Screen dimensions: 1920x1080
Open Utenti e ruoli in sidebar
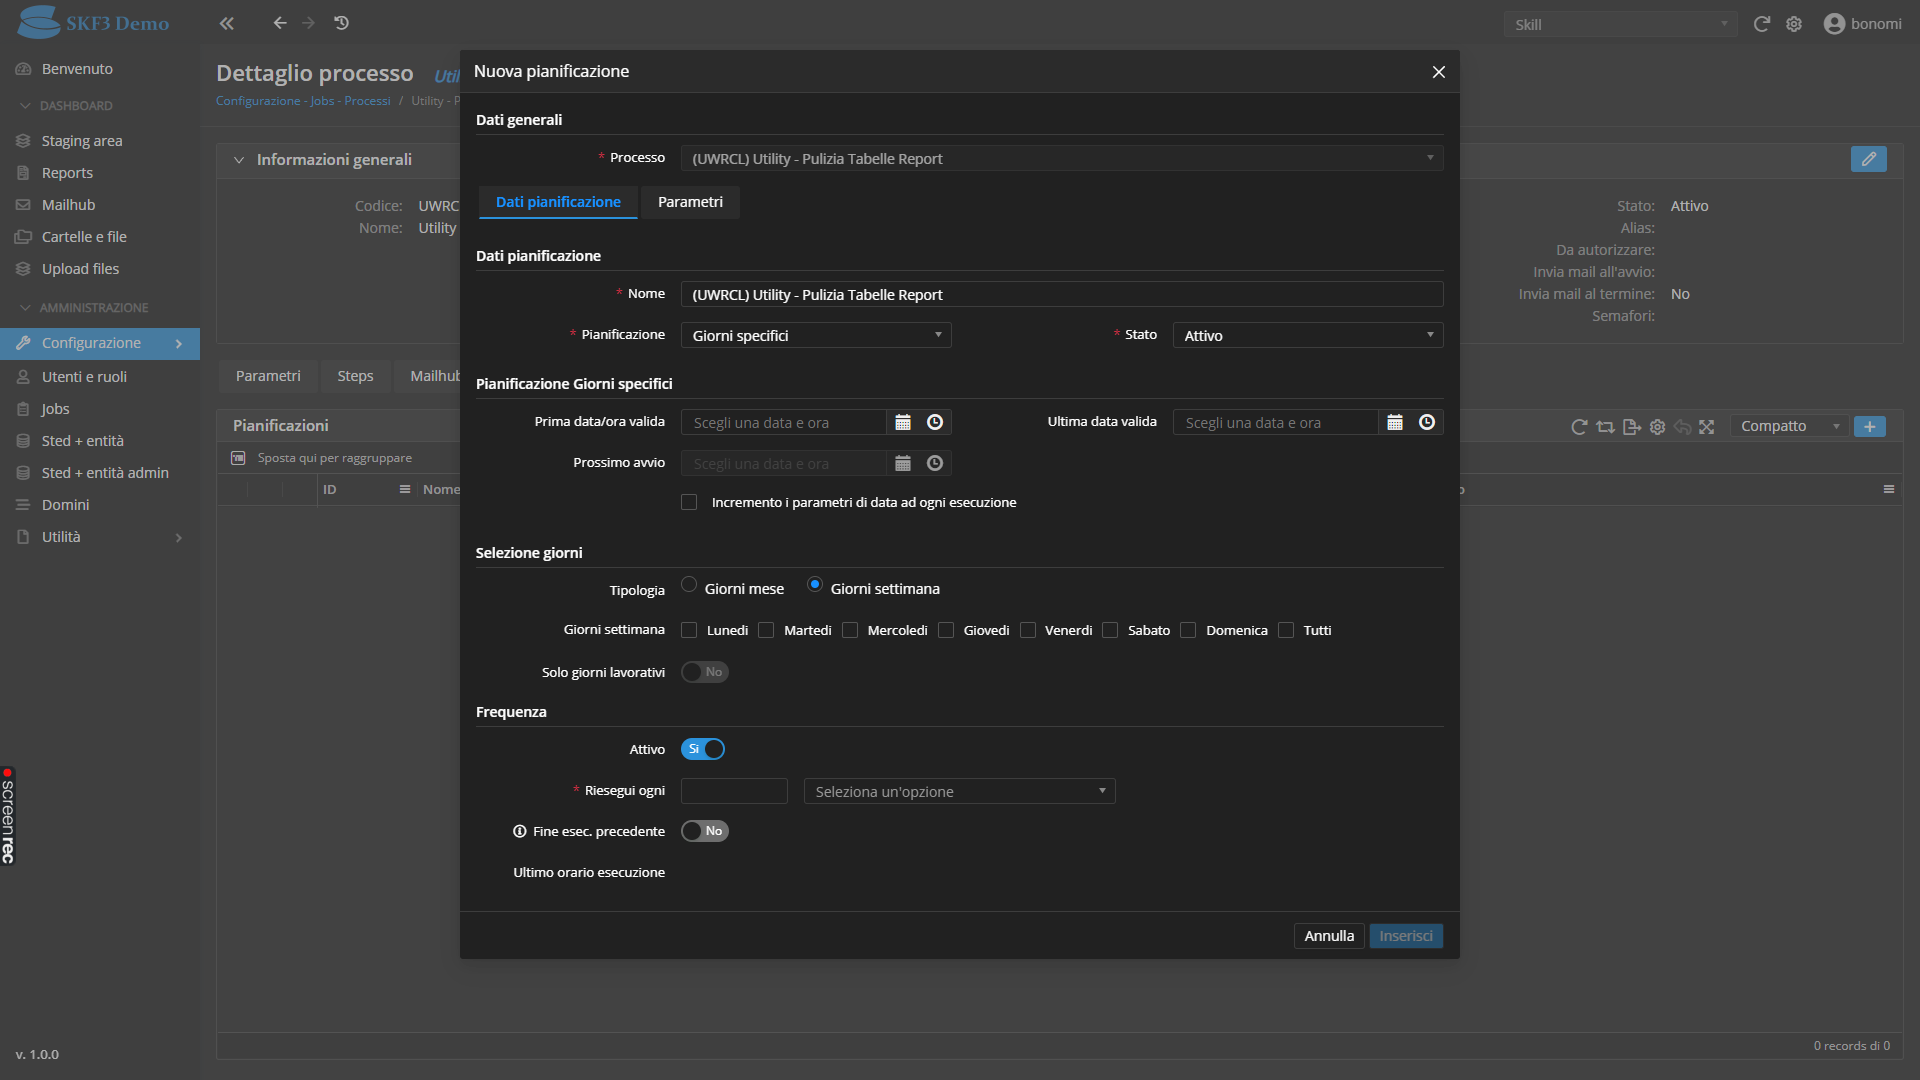click(84, 377)
